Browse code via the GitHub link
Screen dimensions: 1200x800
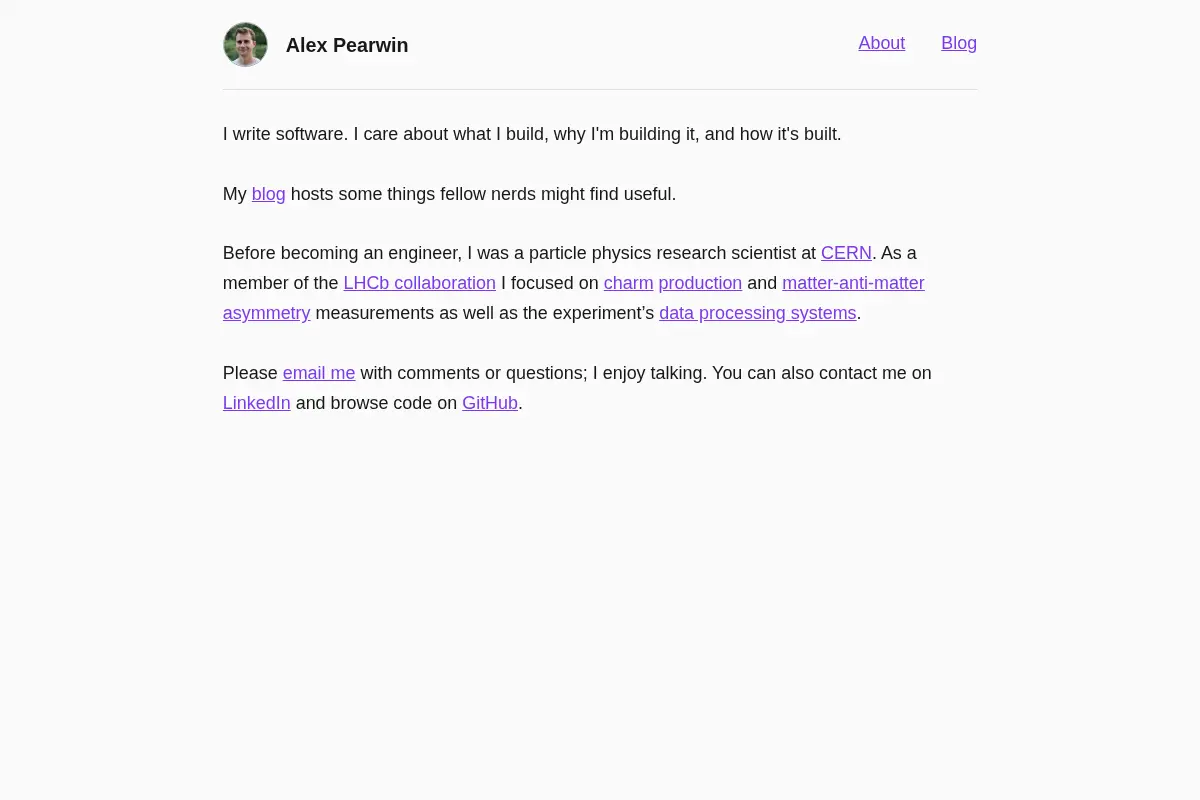tap(490, 403)
